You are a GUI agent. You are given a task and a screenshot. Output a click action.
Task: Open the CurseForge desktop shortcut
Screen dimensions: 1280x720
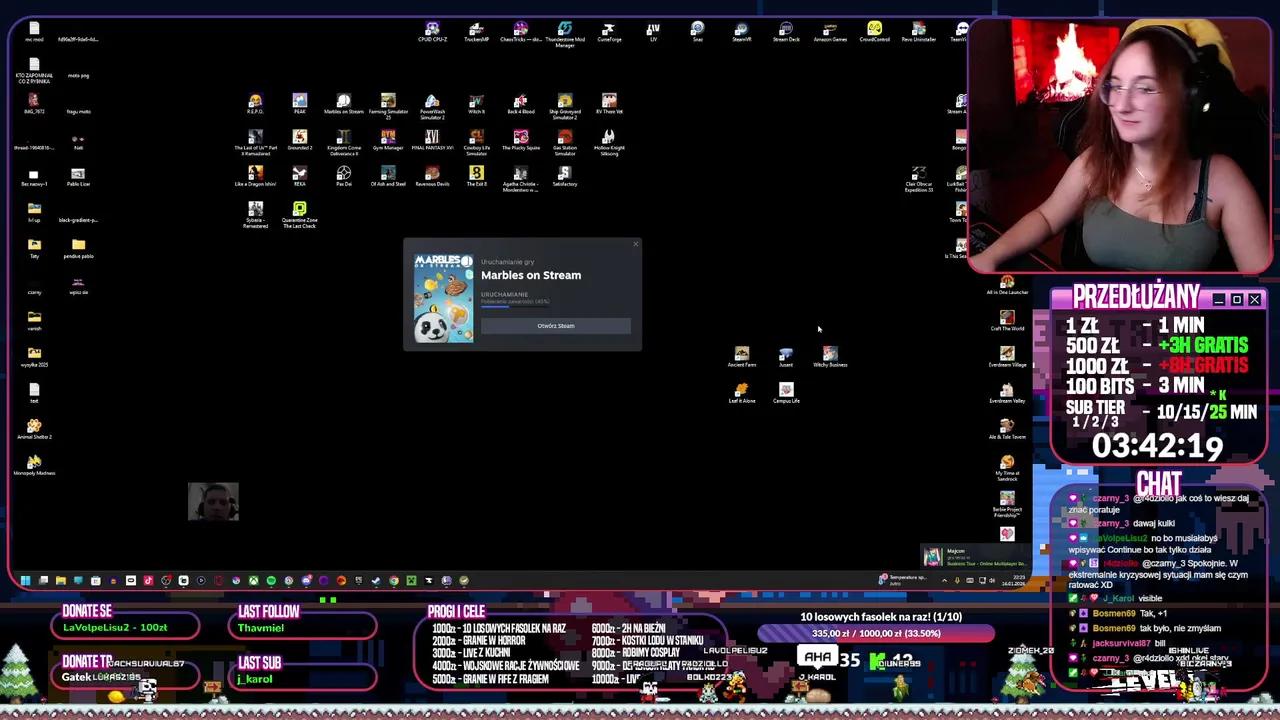coord(609,32)
